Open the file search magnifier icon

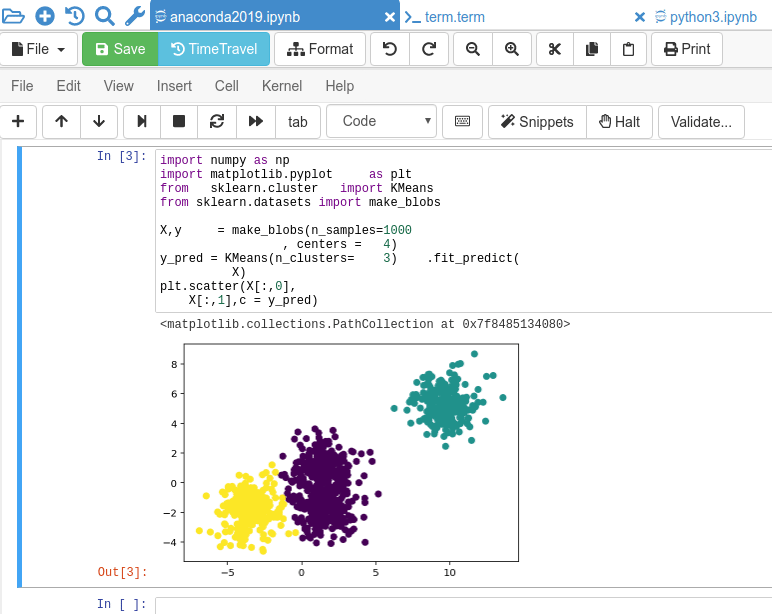pos(105,16)
